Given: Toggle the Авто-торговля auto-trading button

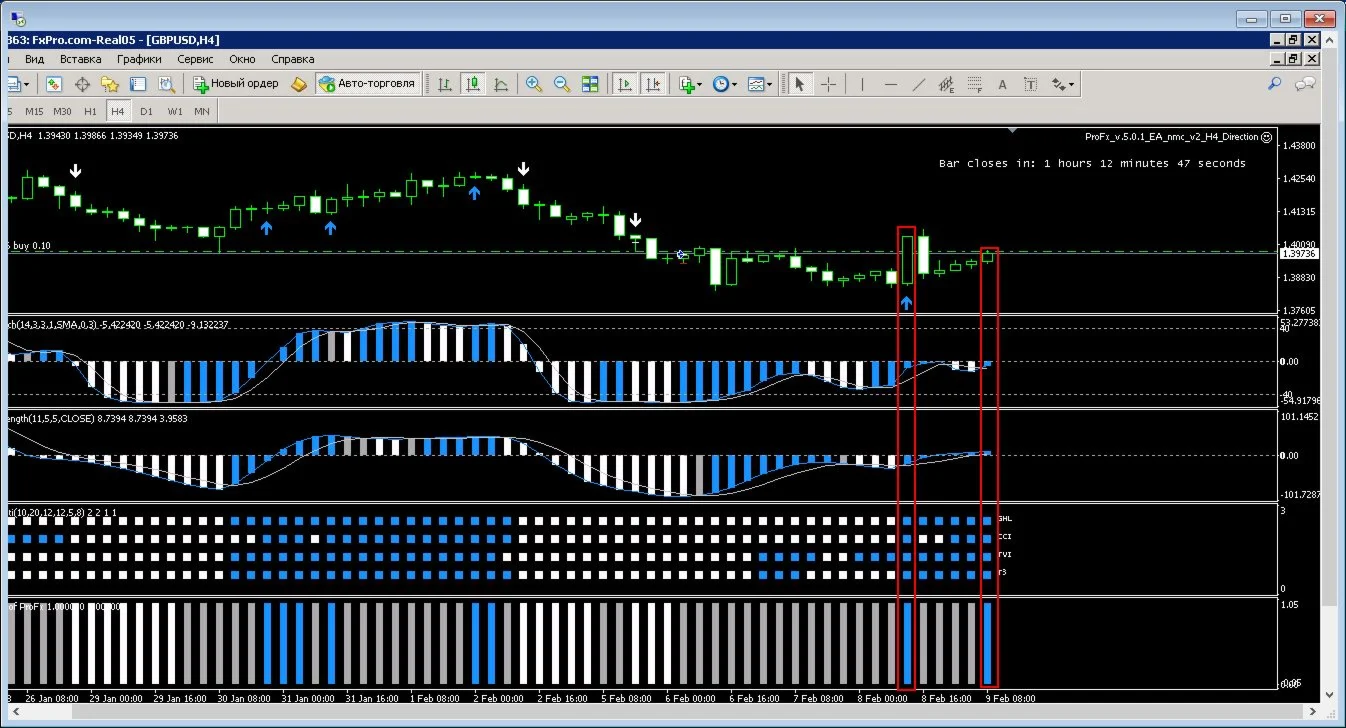Looking at the screenshot, I should click(x=367, y=85).
